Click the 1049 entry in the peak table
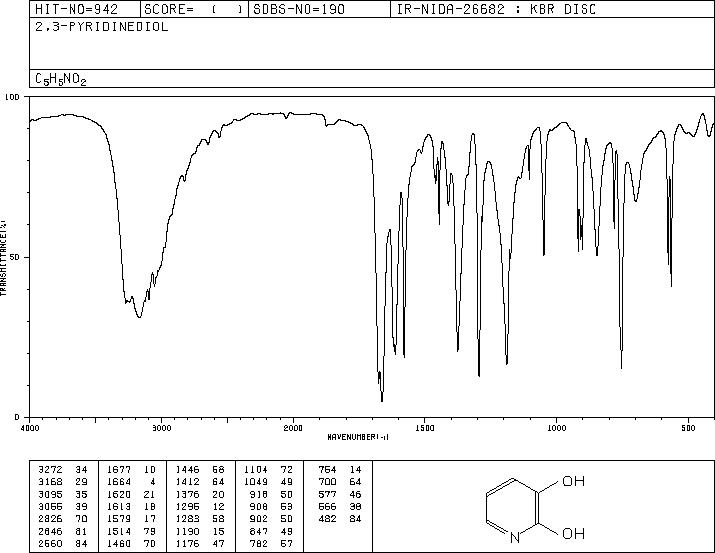The image size is (715, 553). [256, 482]
